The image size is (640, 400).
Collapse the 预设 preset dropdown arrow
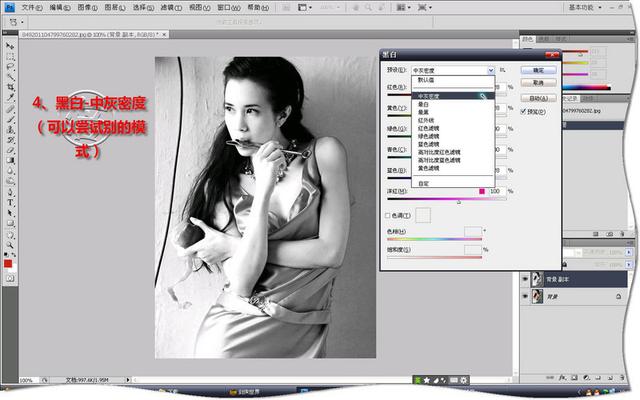tap(491, 71)
